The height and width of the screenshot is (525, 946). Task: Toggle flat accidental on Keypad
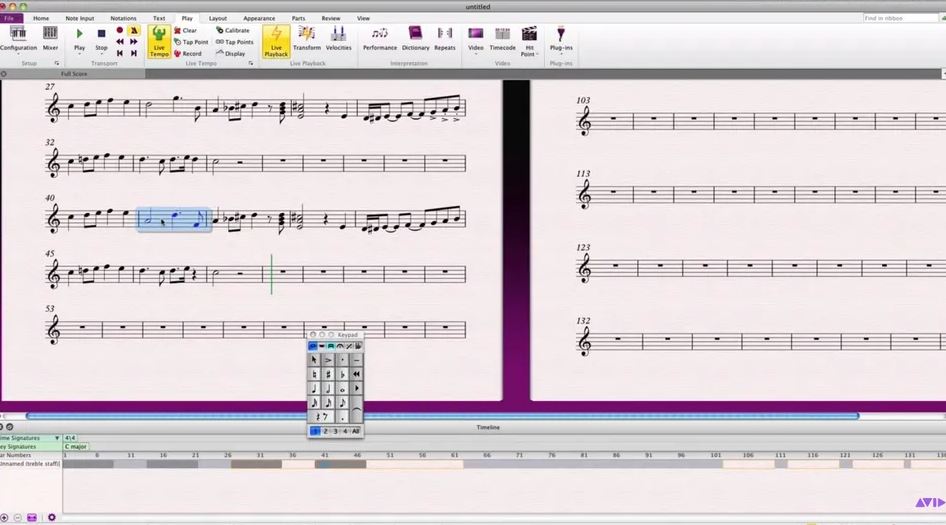(342, 374)
